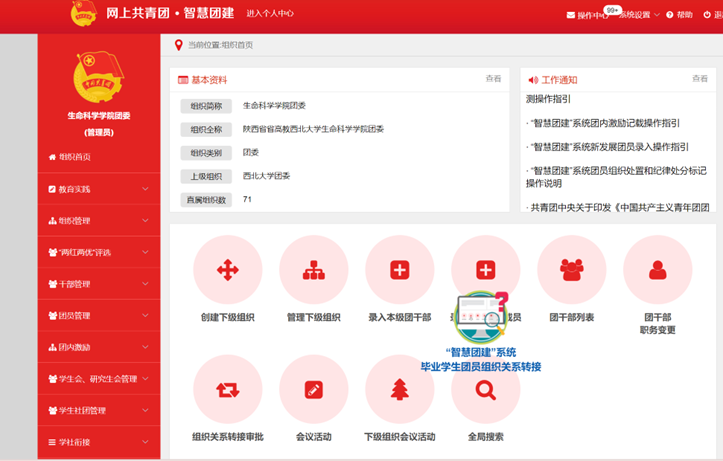Click the 组织首页 home icon
This screenshot has width=723, height=461.
pos(53,157)
